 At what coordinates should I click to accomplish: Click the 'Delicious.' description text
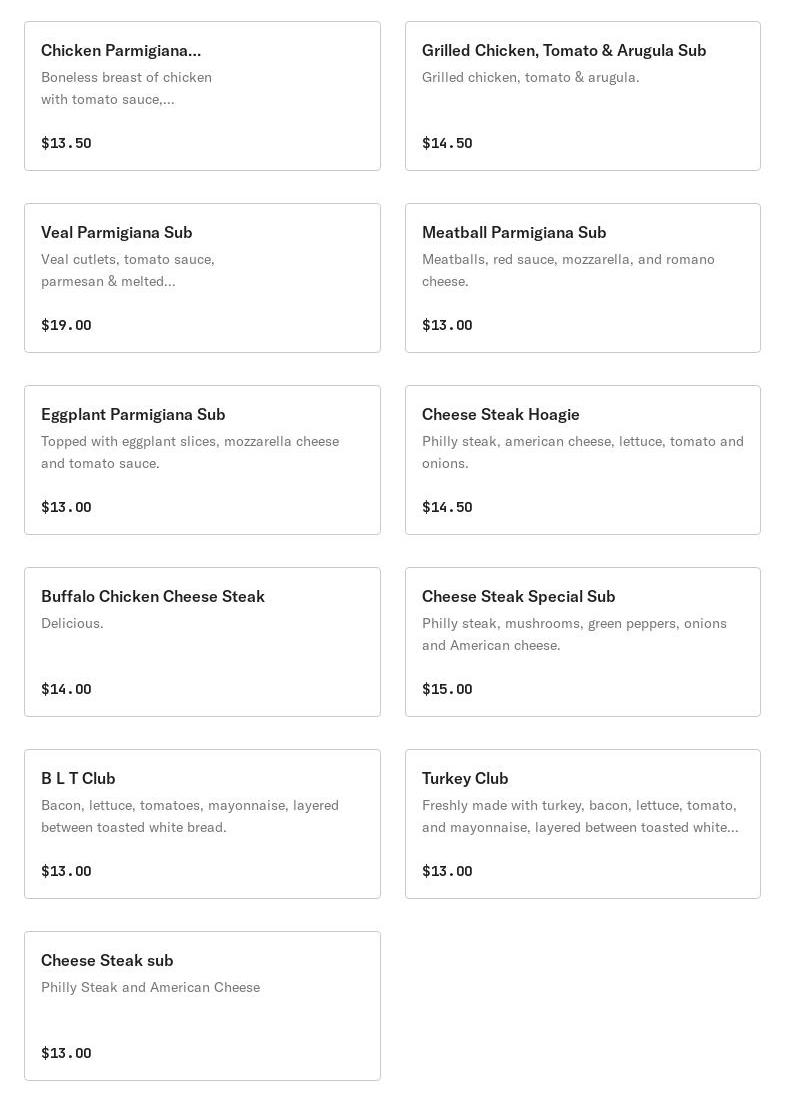coord(72,623)
